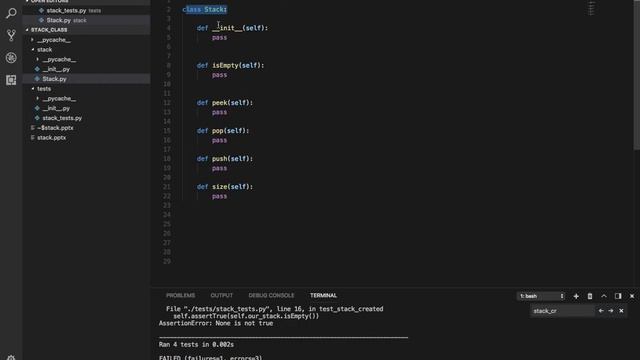Click the isEmpty method definition
The width and height of the screenshot is (640, 360).
tap(231, 65)
